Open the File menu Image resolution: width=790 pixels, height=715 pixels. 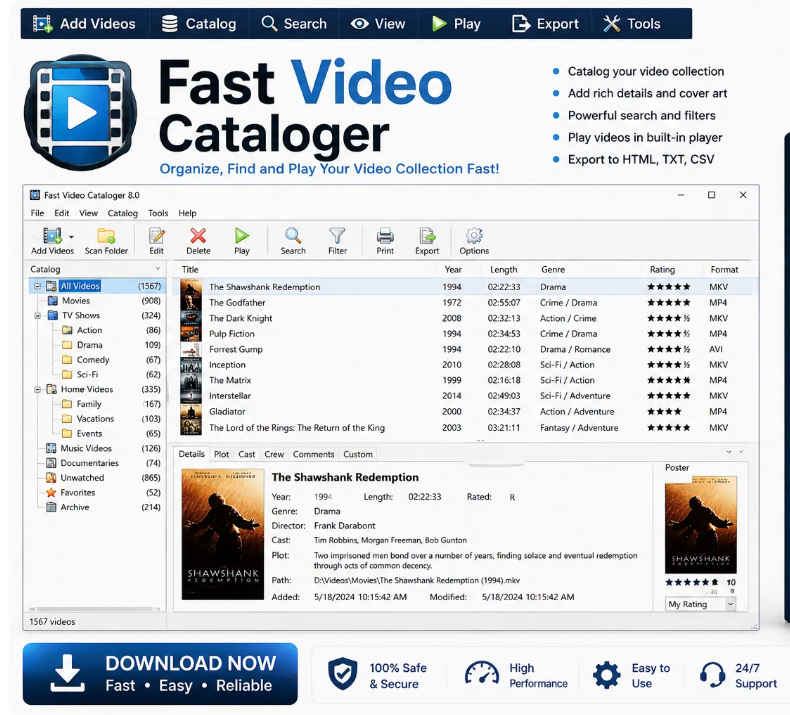point(37,213)
